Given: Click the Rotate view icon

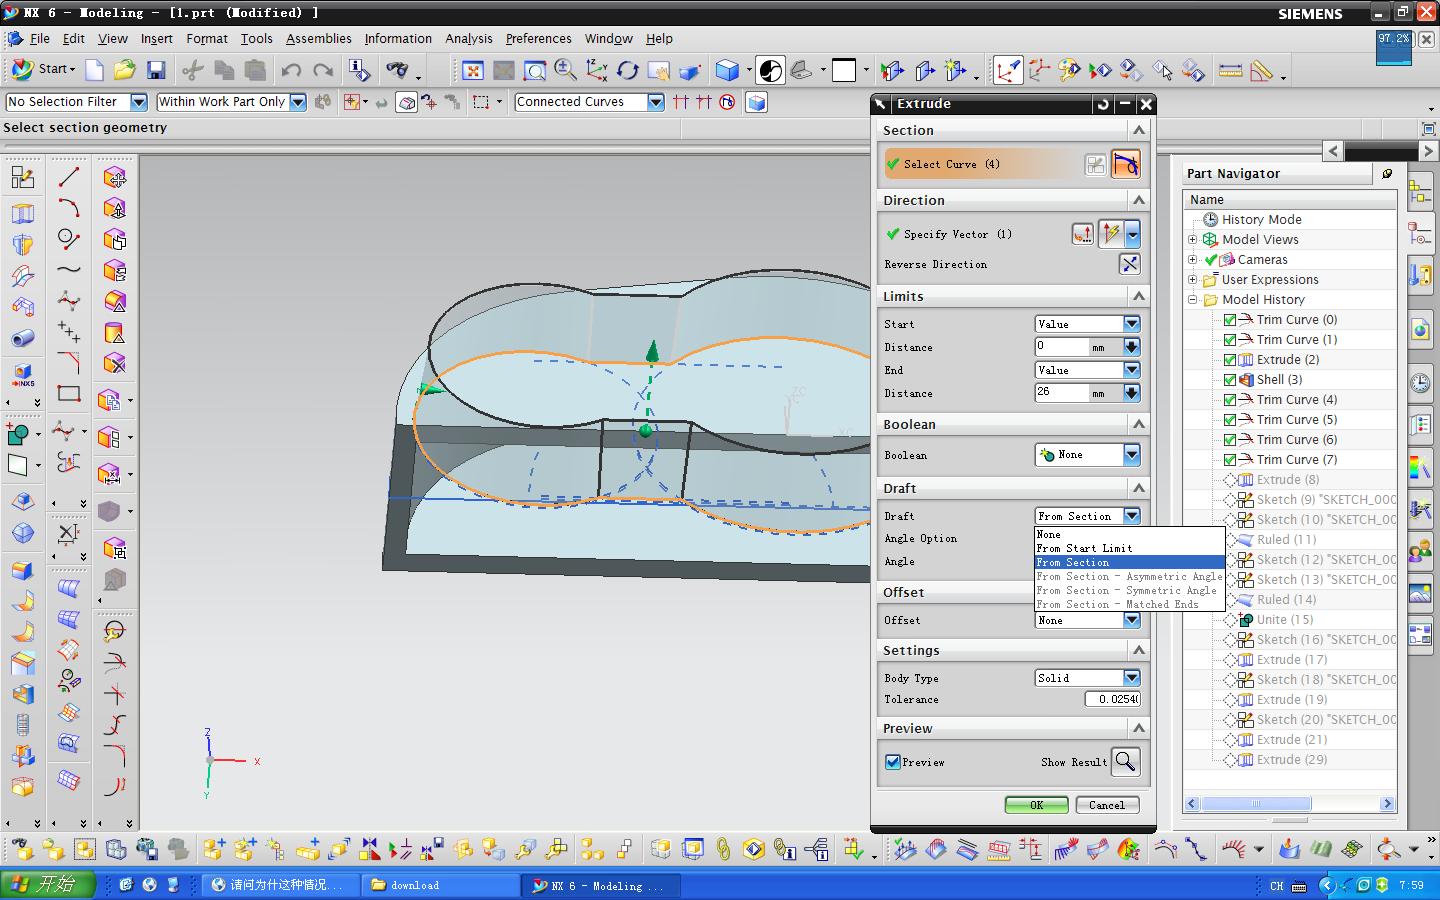Looking at the screenshot, I should tap(627, 70).
